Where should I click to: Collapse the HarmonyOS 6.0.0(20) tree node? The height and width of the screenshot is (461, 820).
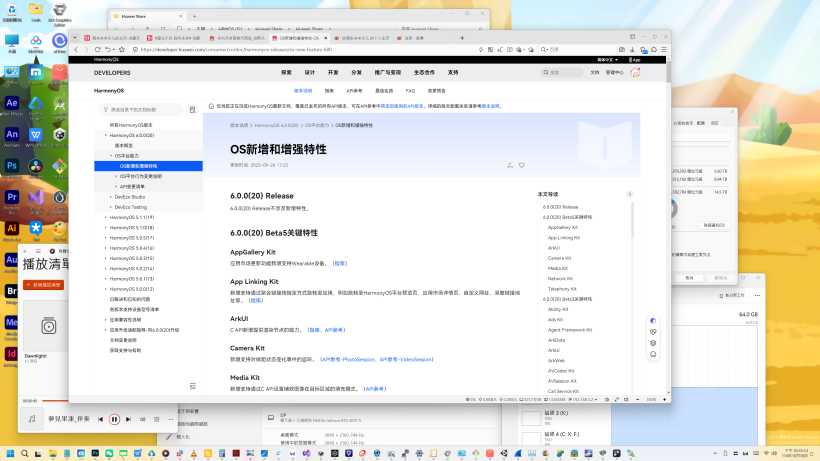point(106,135)
